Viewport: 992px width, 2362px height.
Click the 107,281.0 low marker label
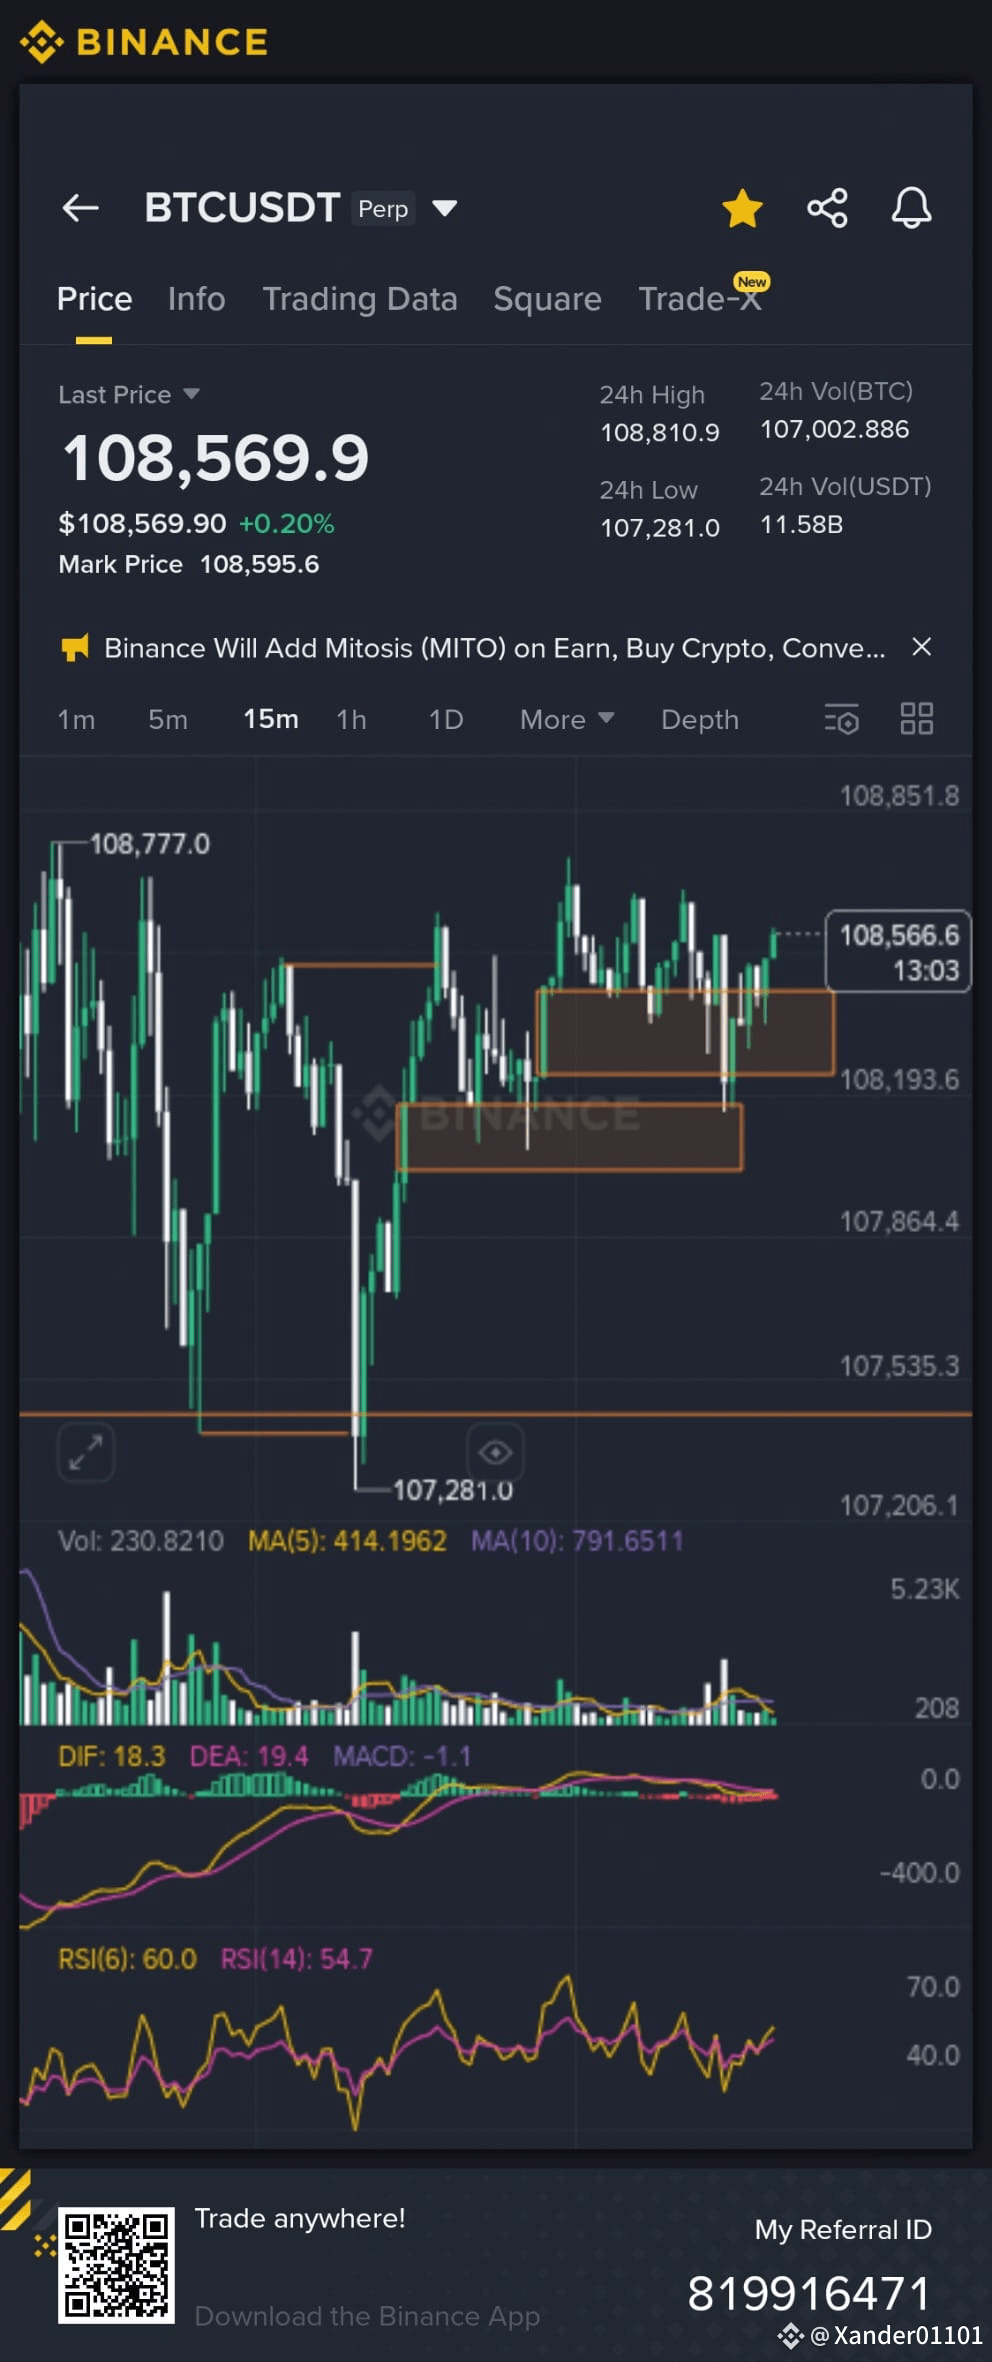pyautogui.click(x=453, y=1490)
